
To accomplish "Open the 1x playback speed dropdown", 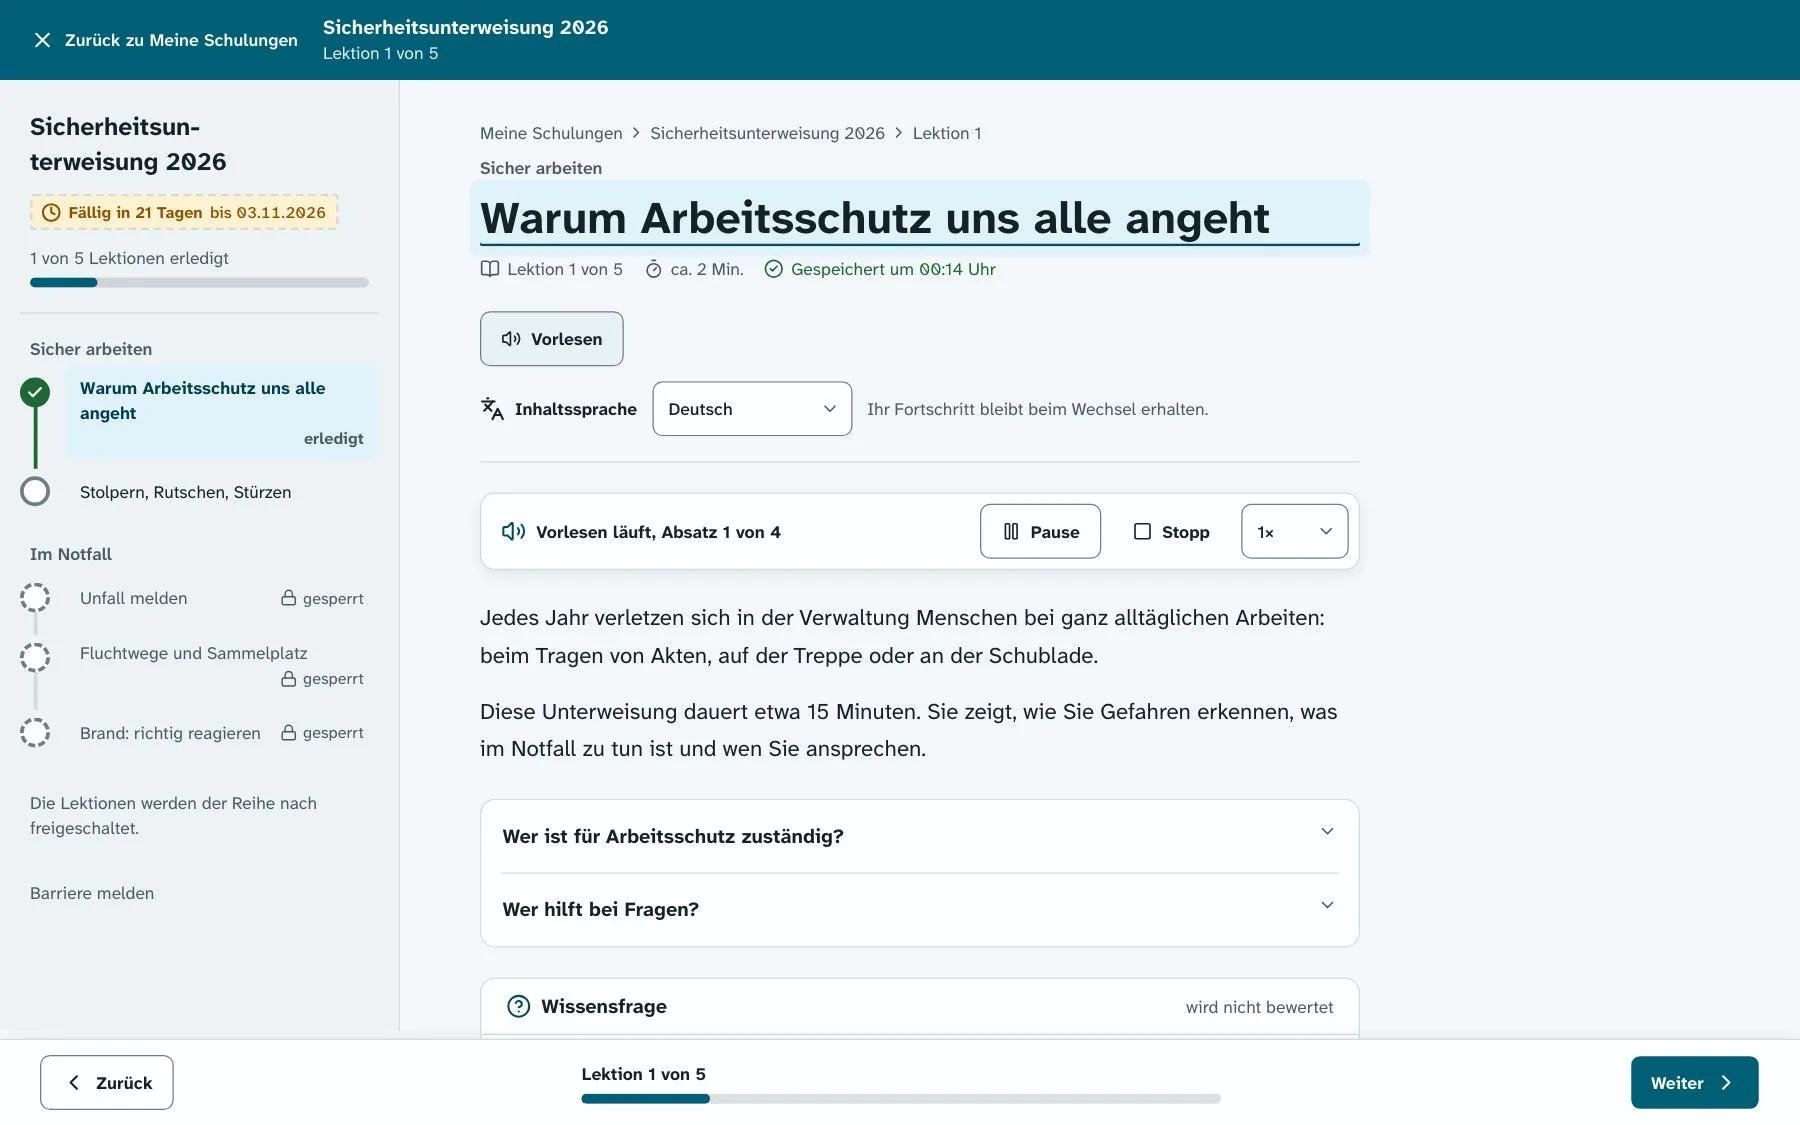I will tap(1294, 531).
